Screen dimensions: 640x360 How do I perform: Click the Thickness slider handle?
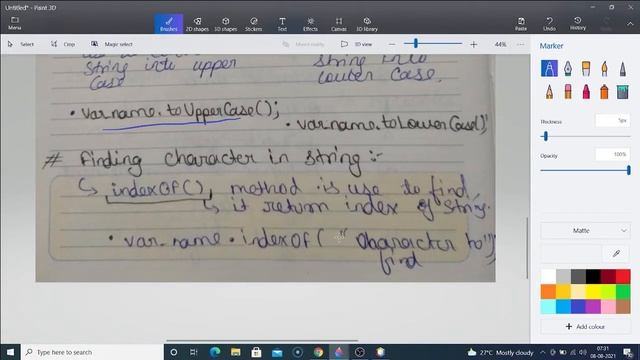tap(546, 136)
